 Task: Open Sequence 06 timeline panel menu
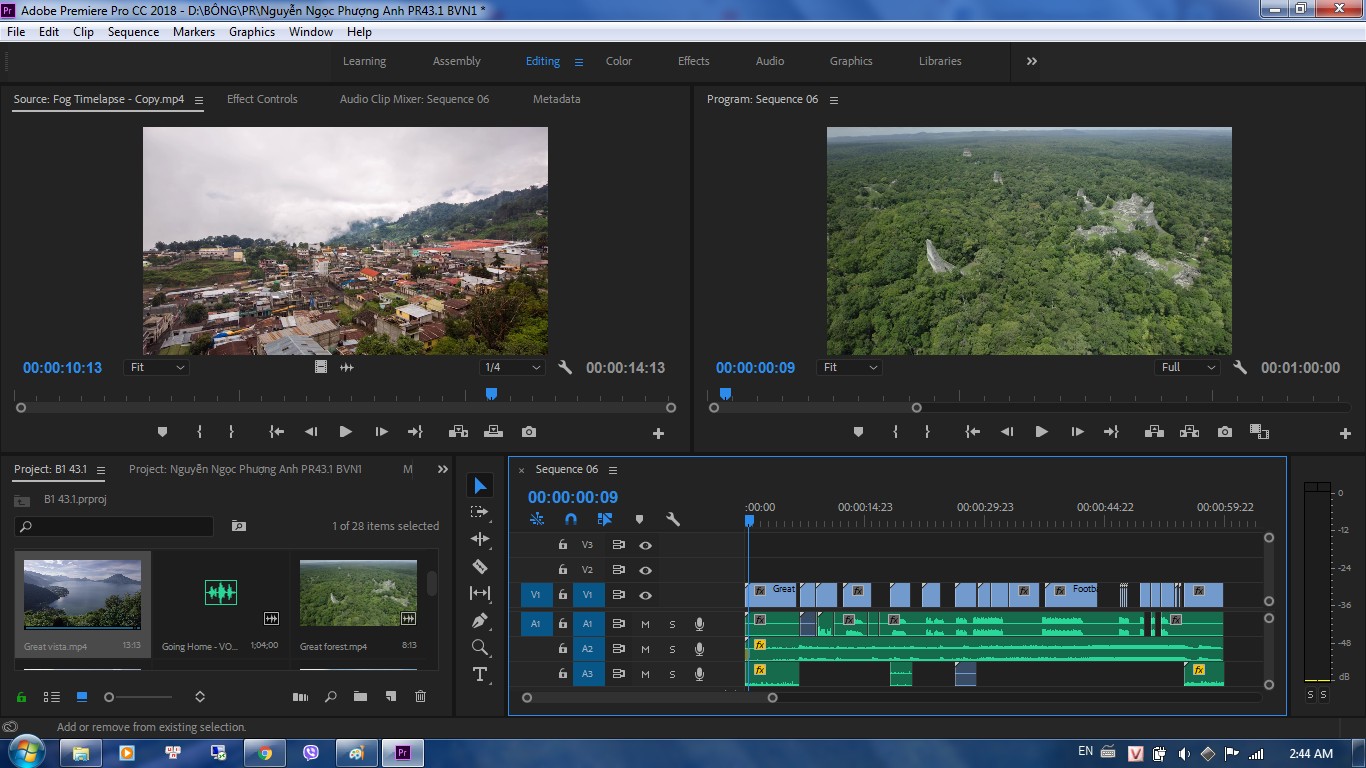click(x=613, y=470)
